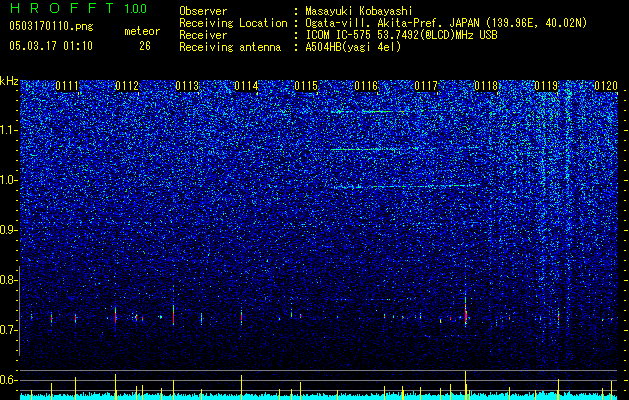
Task: Click the 0116 time marker
Action: coord(366,86)
